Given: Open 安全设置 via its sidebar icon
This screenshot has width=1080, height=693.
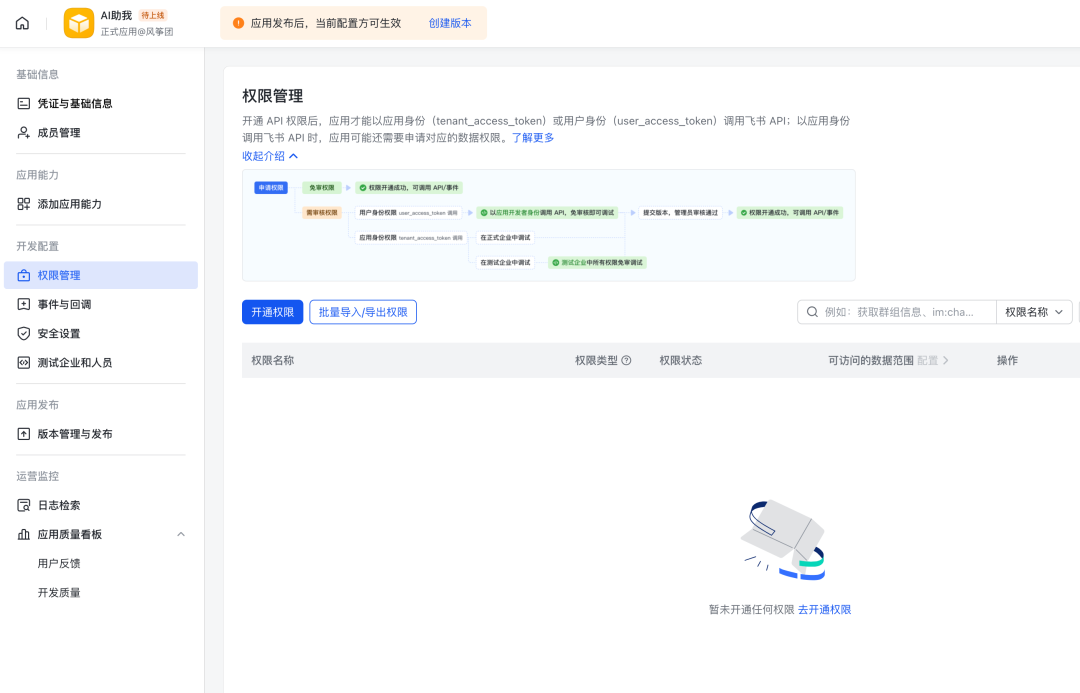Looking at the screenshot, I should [22, 333].
